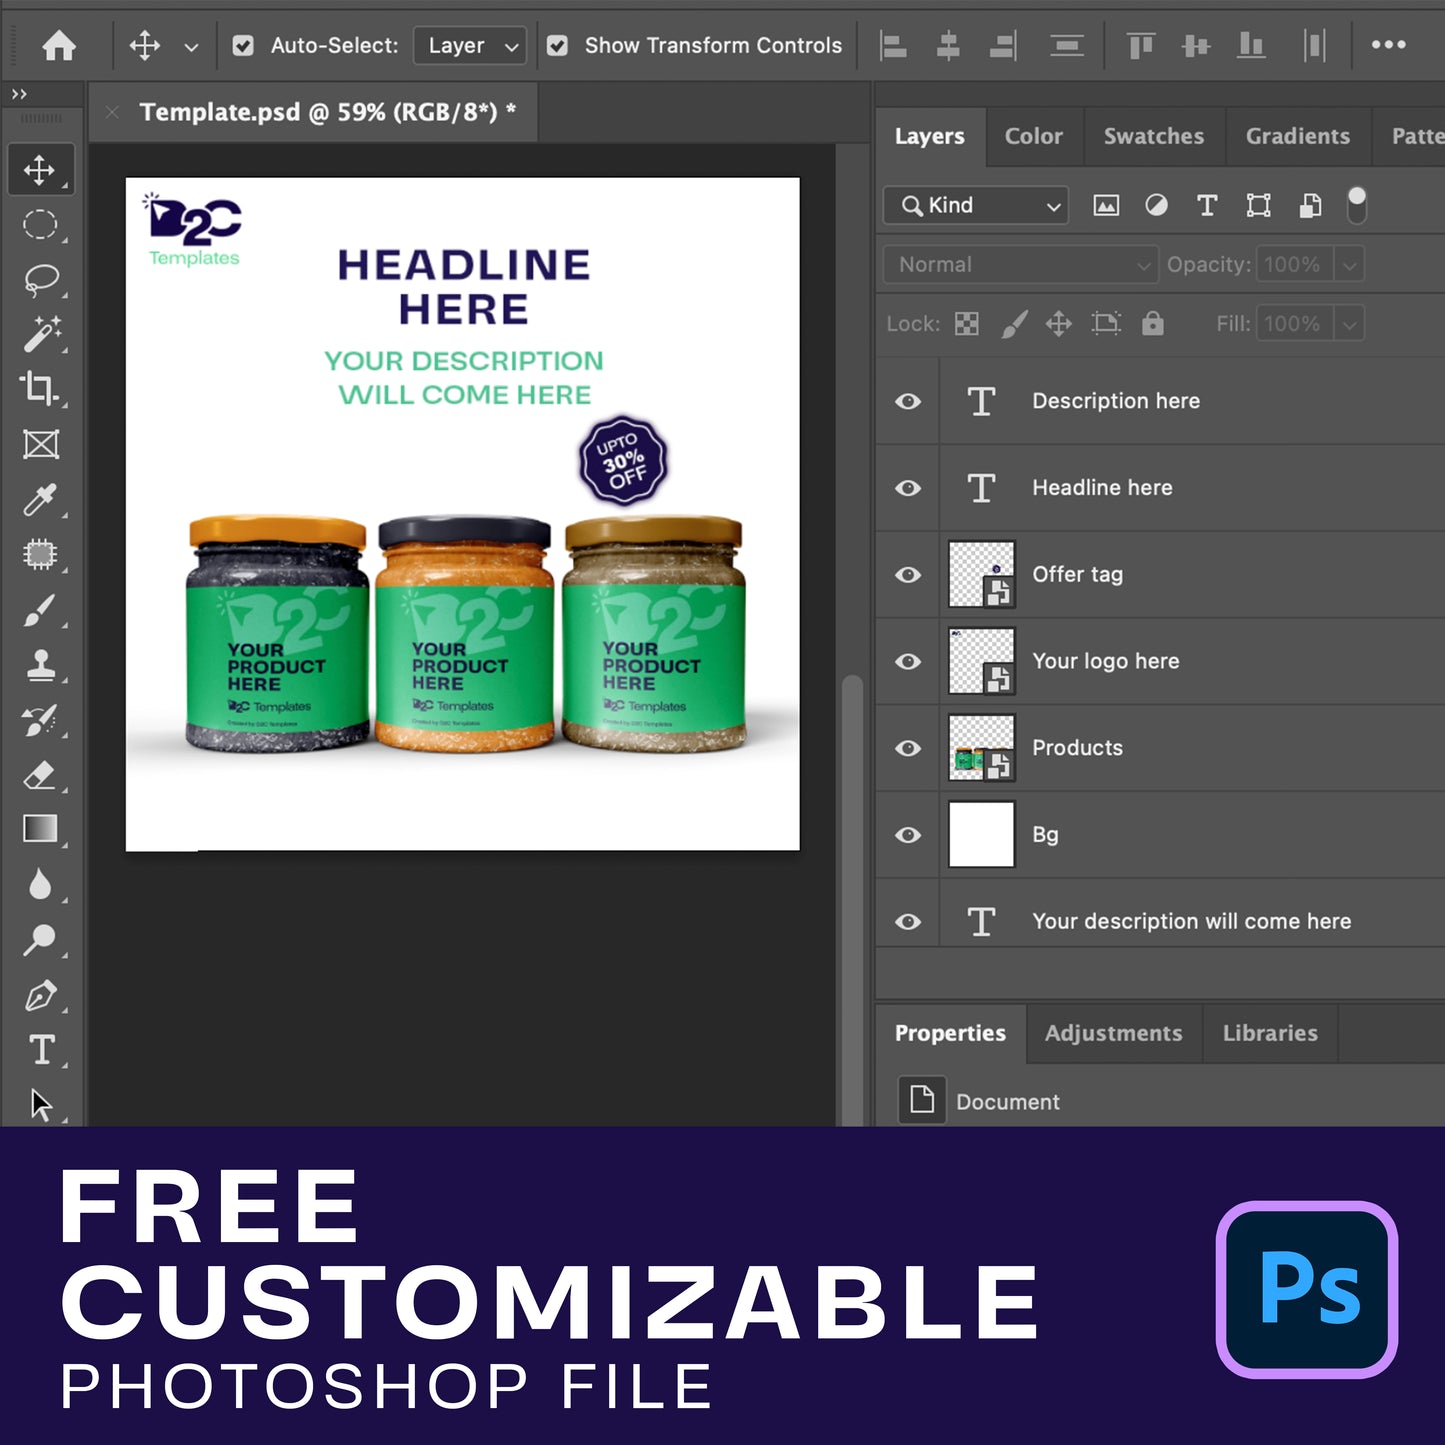Select the Magic Wand tool
Screen dimensions: 1445x1445
[x=41, y=334]
